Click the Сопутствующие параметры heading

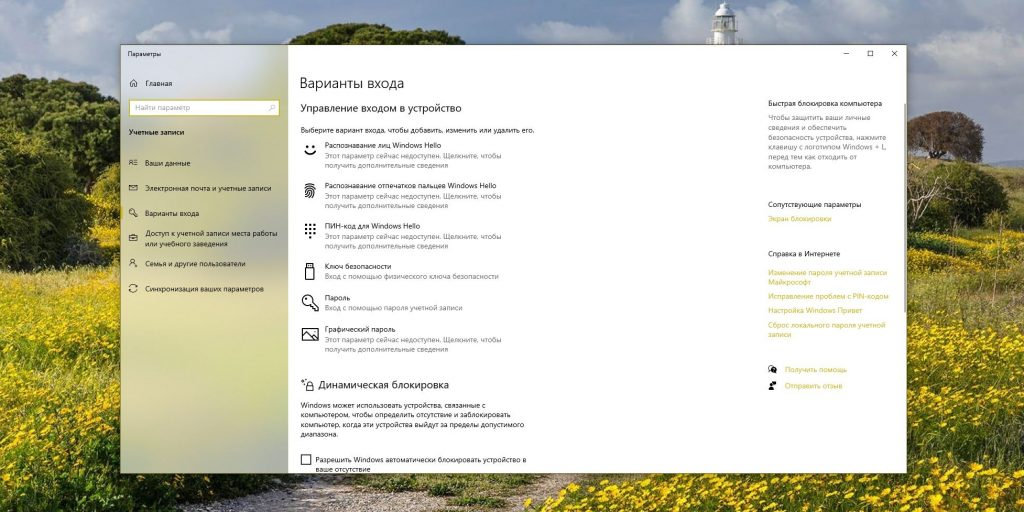click(814, 204)
